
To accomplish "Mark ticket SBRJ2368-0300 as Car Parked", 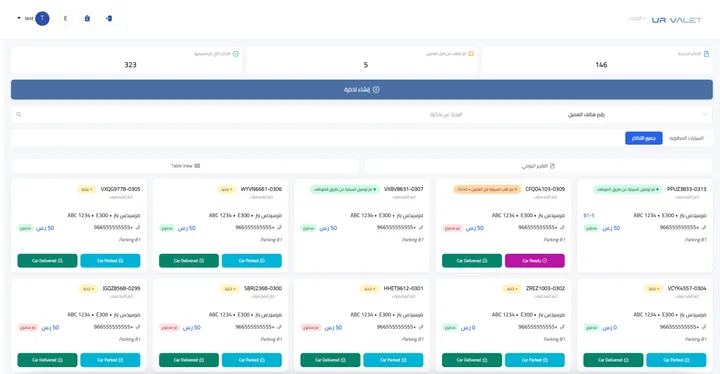I will pos(252,360).
